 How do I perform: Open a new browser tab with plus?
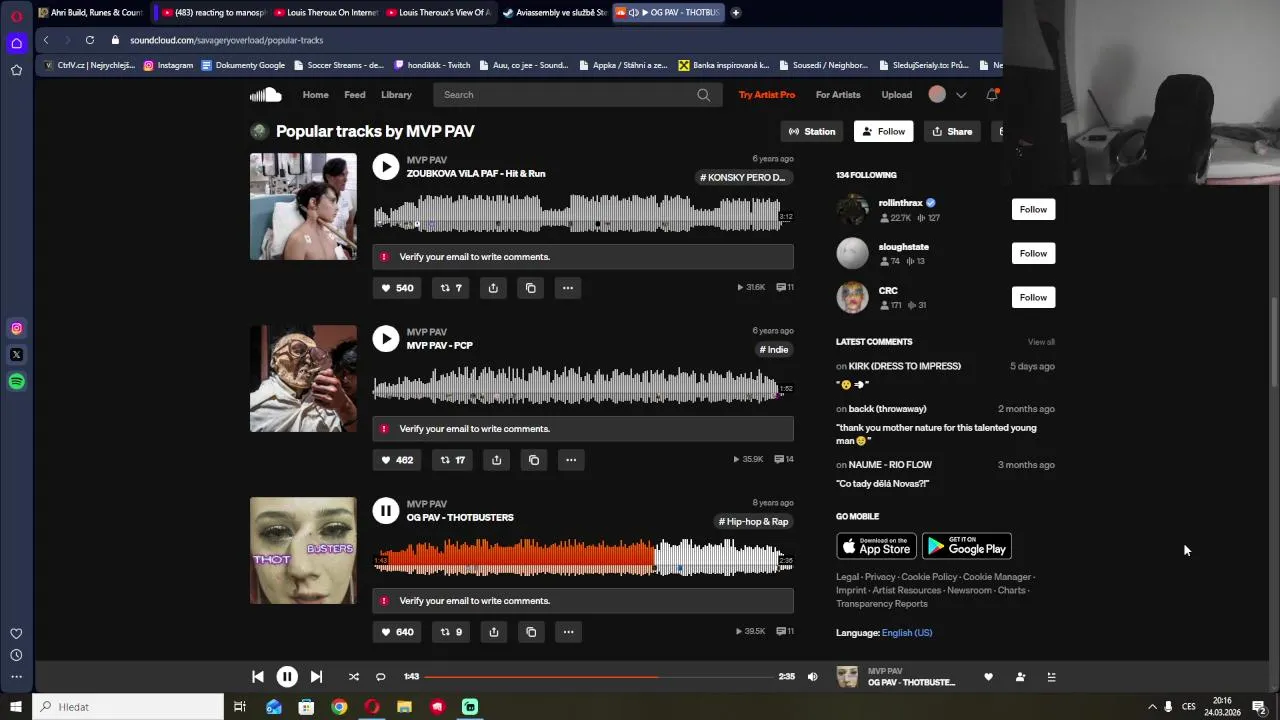(x=736, y=12)
